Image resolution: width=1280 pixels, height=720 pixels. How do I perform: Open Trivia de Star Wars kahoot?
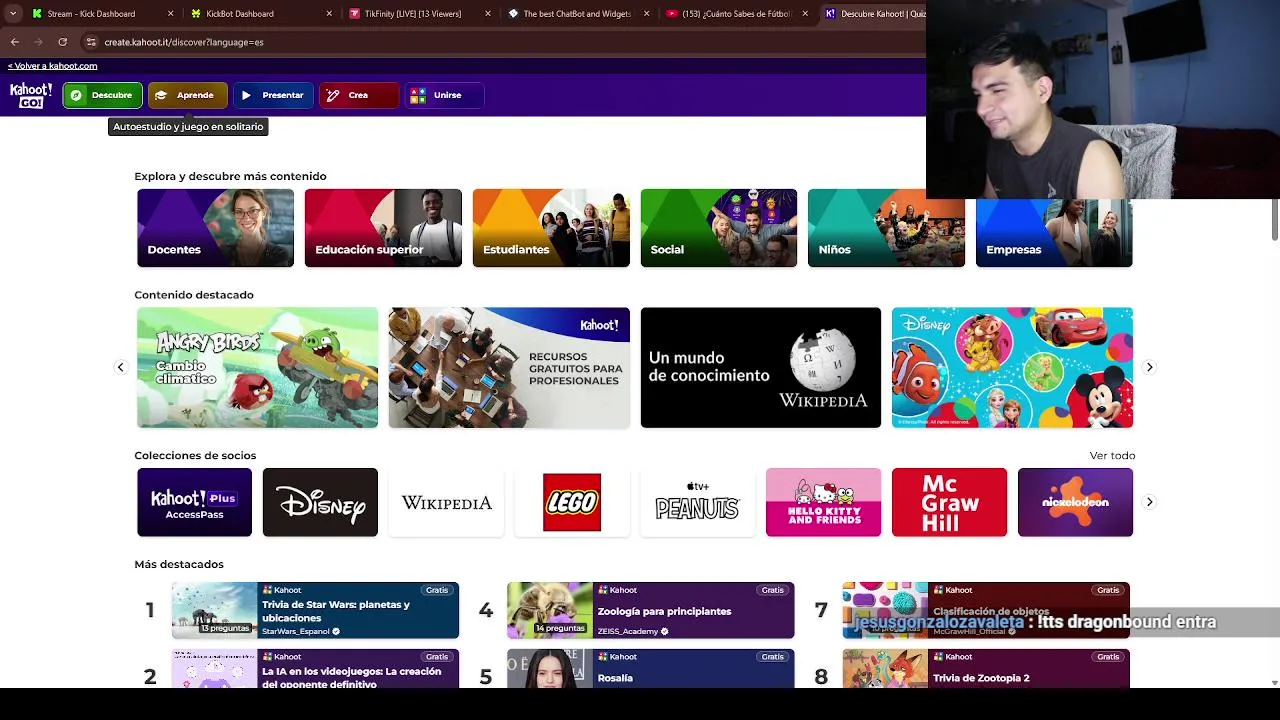click(x=315, y=610)
